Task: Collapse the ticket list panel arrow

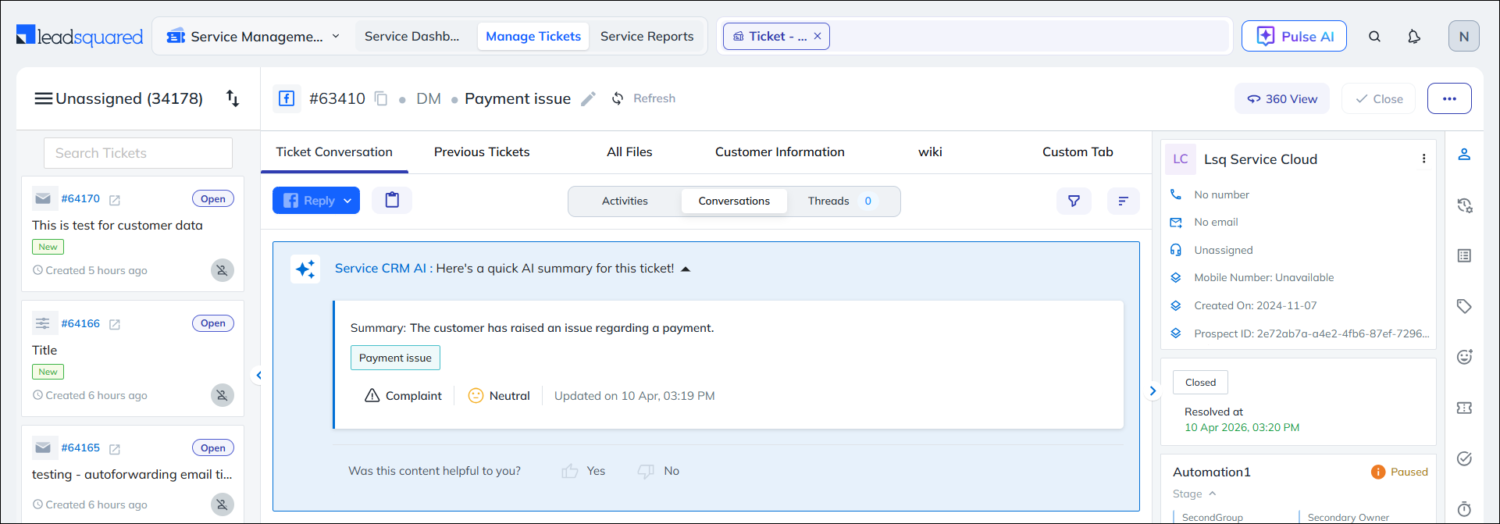Action: pos(258,375)
